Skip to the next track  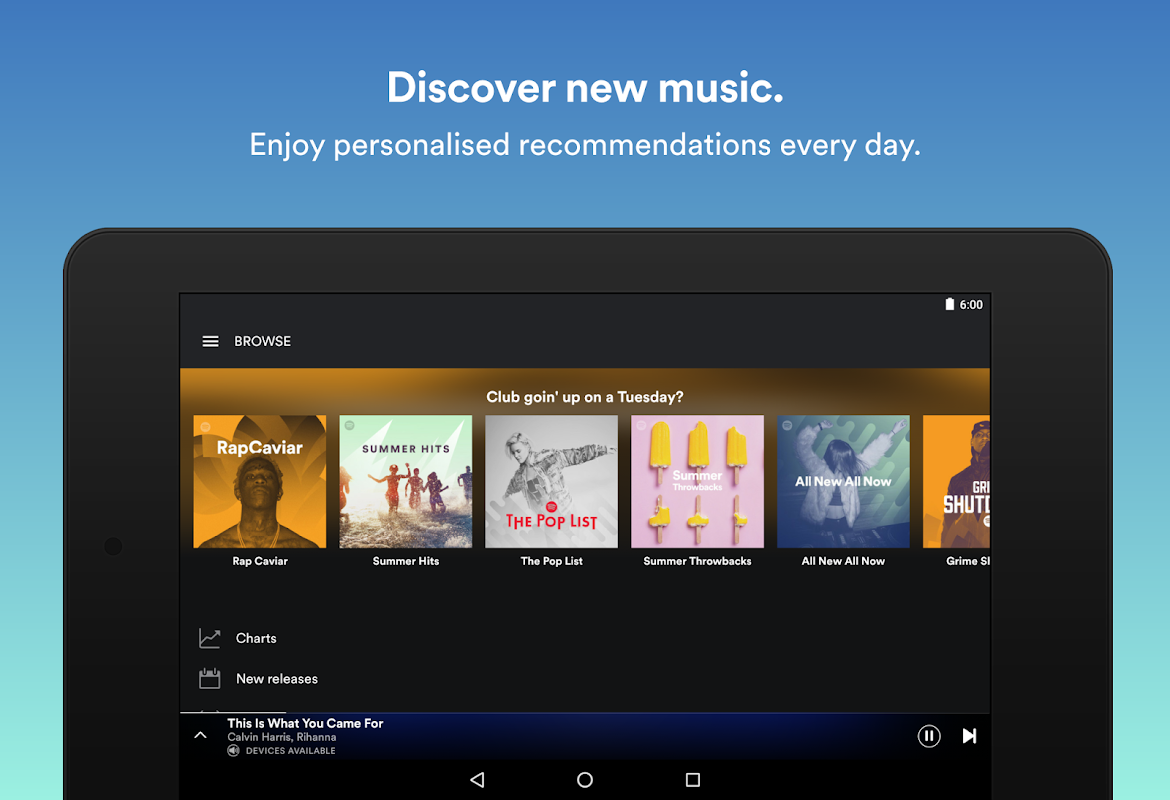tap(969, 736)
